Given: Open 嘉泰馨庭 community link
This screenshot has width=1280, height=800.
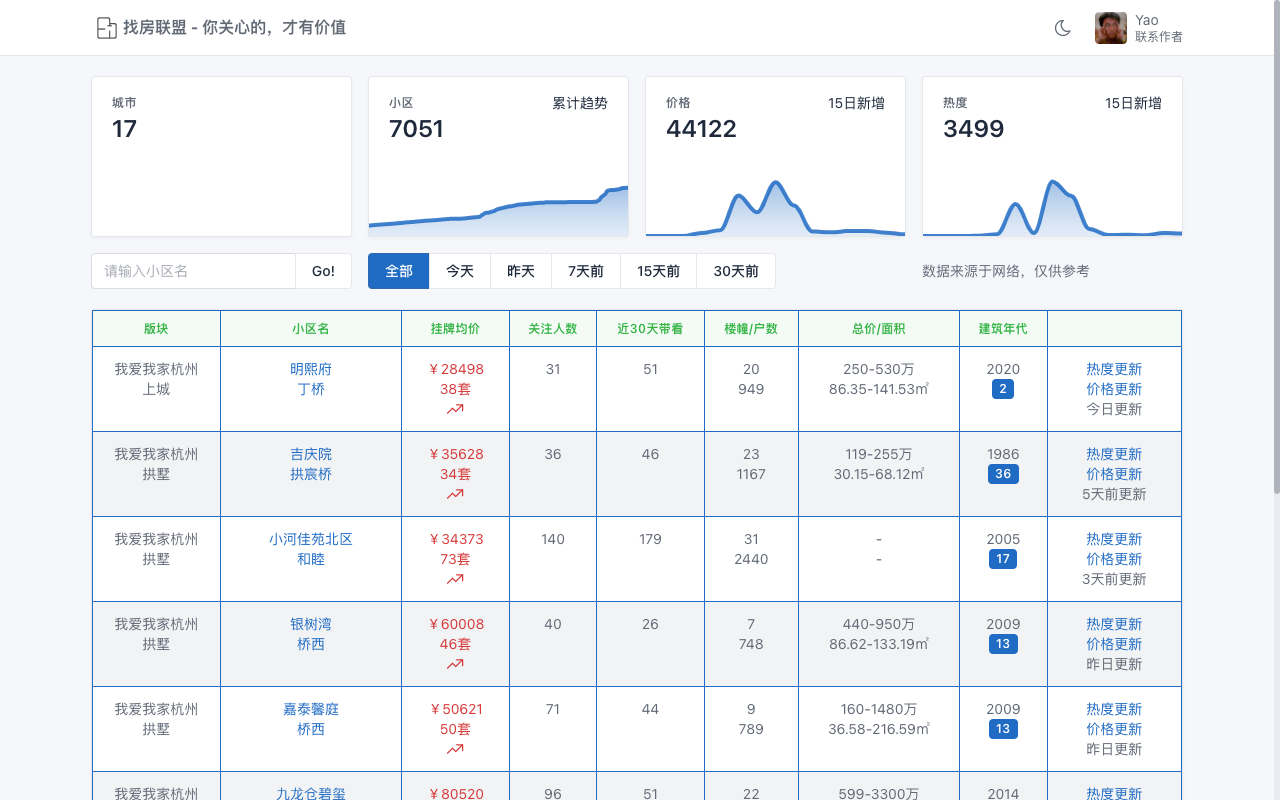Looking at the screenshot, I should pos(311,709).
